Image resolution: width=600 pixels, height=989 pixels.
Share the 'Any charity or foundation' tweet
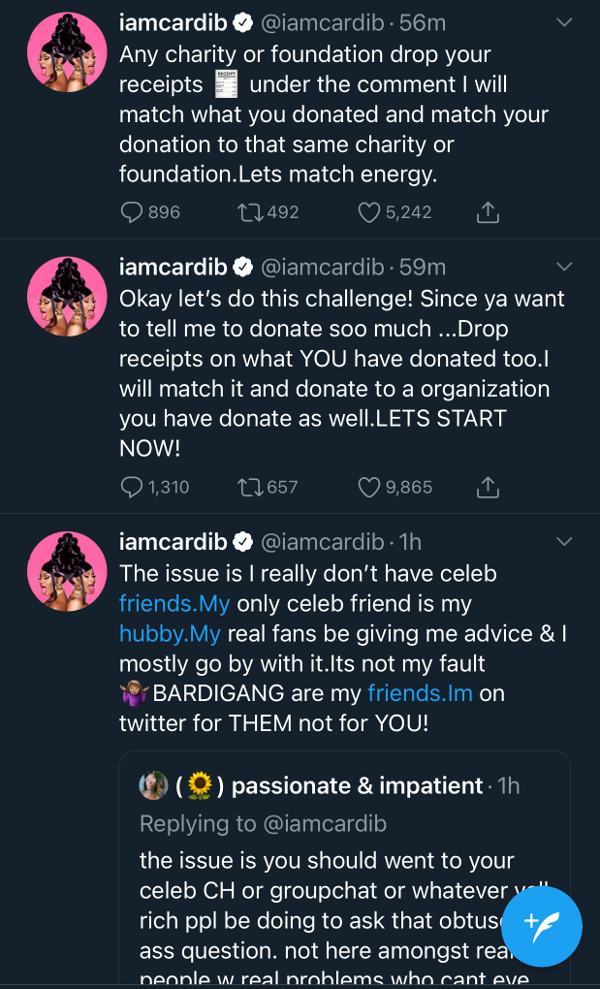487,212
